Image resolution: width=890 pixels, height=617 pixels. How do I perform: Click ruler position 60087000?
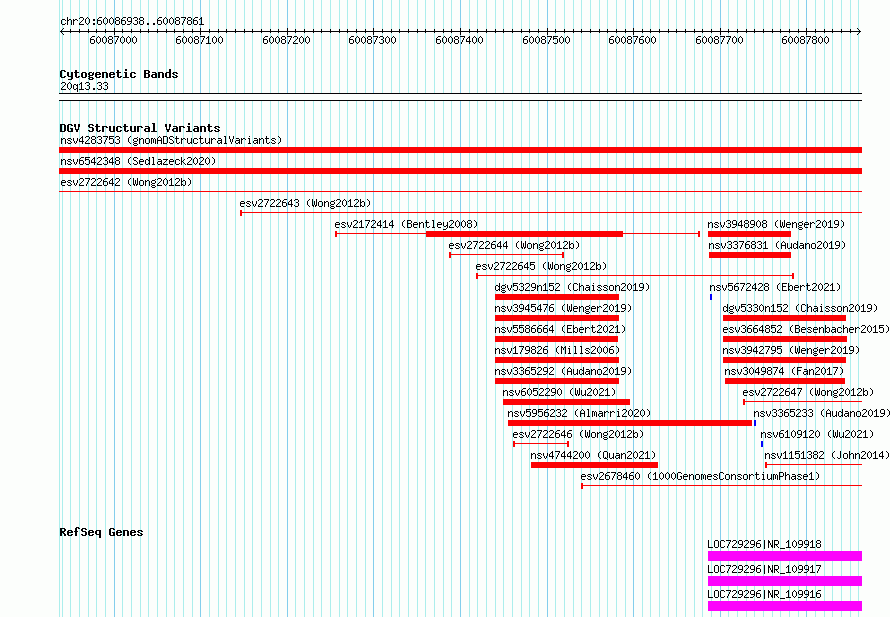click(x=114, y=40)
